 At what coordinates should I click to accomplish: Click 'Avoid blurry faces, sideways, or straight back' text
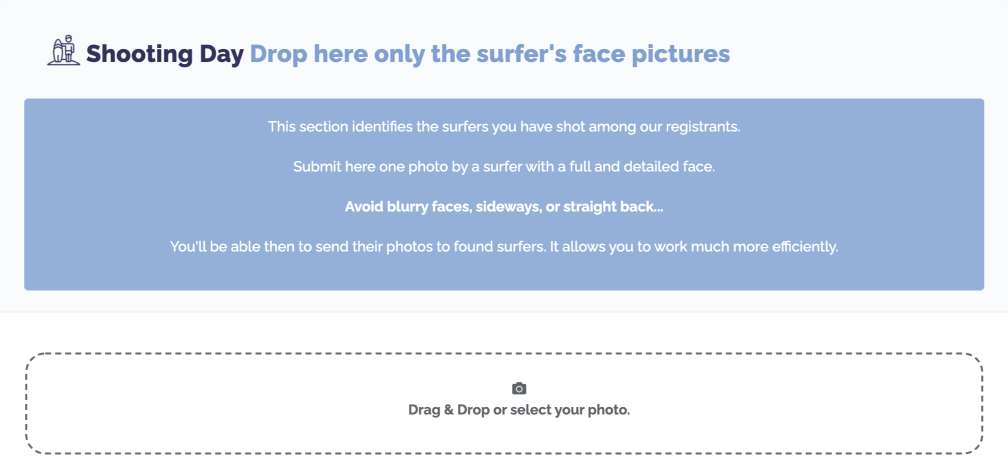(x=504, y=207)
